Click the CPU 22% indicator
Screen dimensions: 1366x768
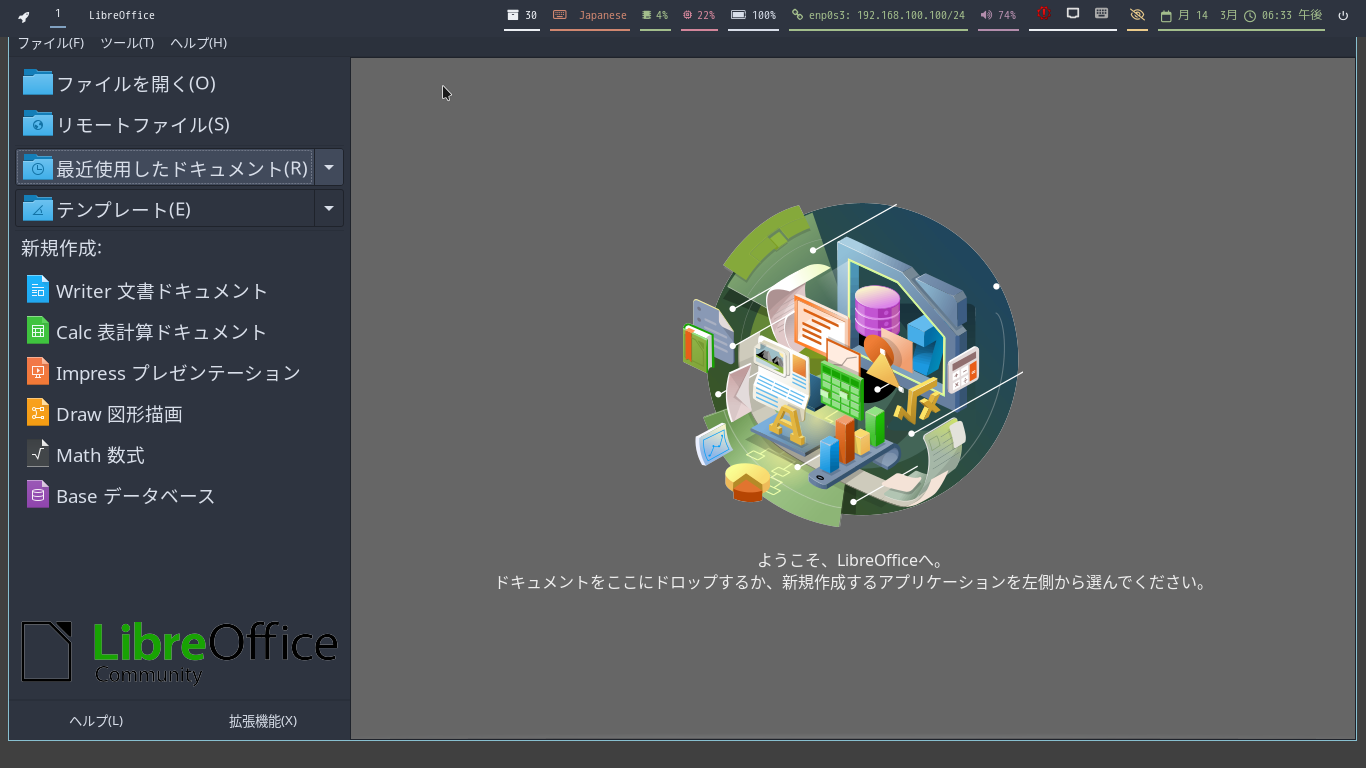click(x=699, y=15)
